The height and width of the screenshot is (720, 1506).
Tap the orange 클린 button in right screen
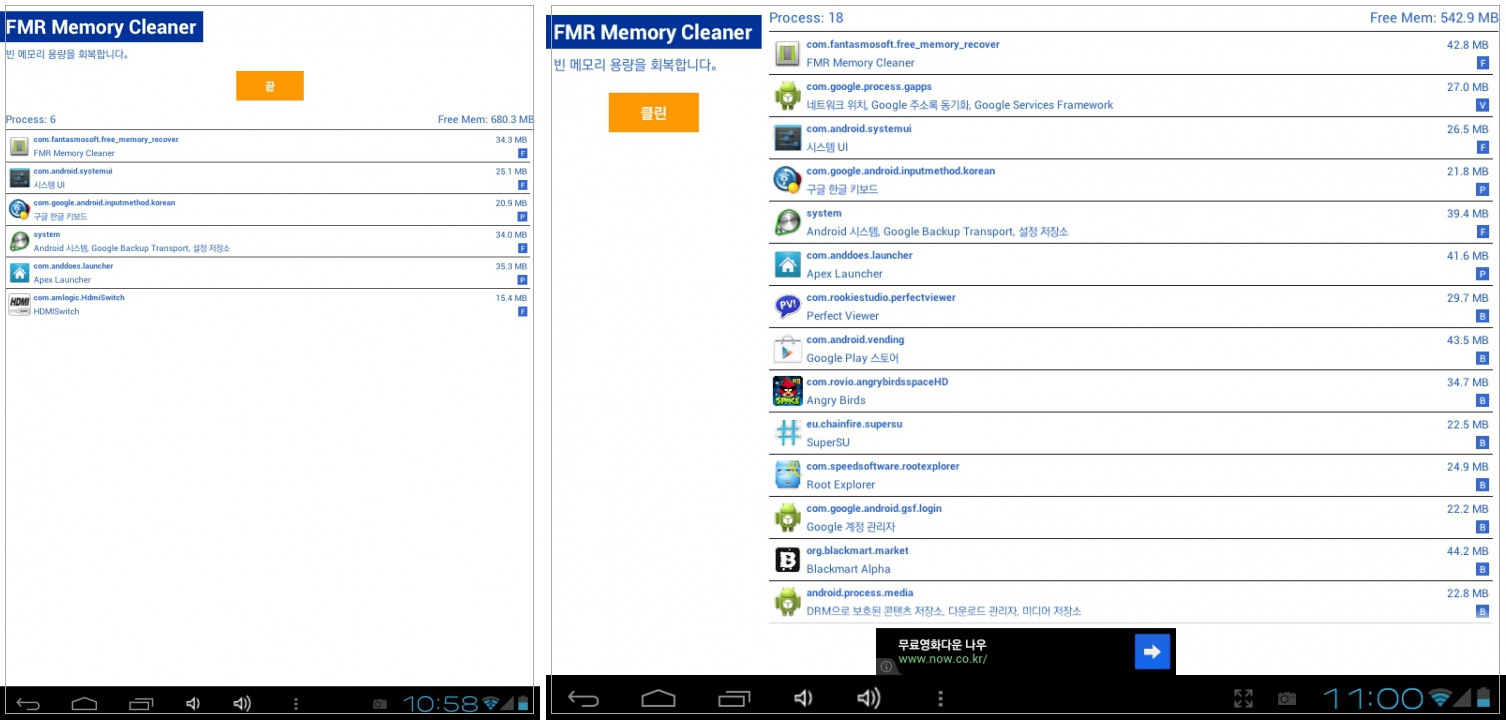pyautogui.click(x=653, y=113)
